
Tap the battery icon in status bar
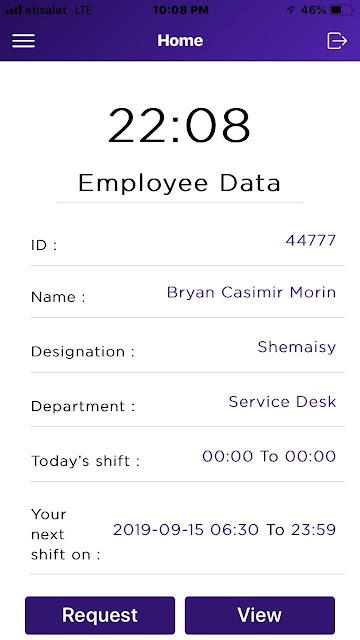[342, 10]
